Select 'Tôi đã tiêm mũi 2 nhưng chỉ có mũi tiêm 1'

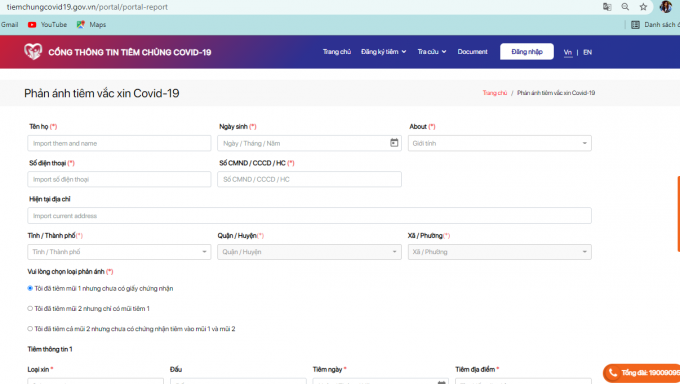pos(30,309)
